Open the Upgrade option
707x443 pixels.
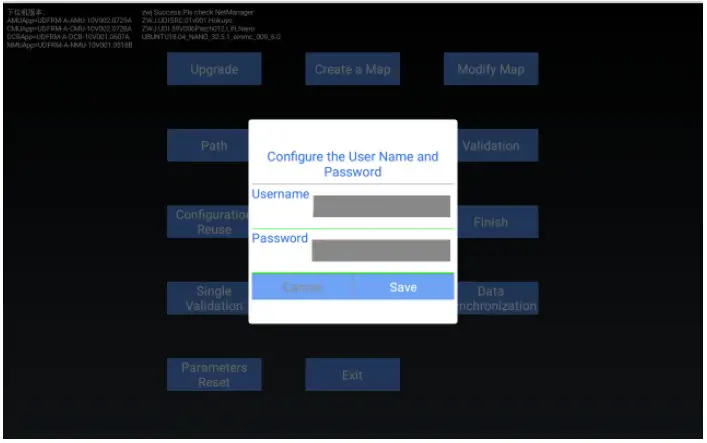click(214, 69)
